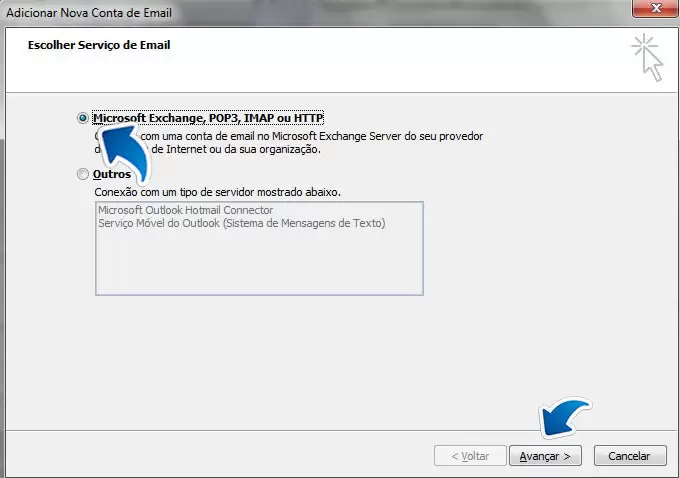Click the 'Conexão com um tipo de servidor' text
Viewport: 680px width, 478px height.
click(x=217, y=192)
